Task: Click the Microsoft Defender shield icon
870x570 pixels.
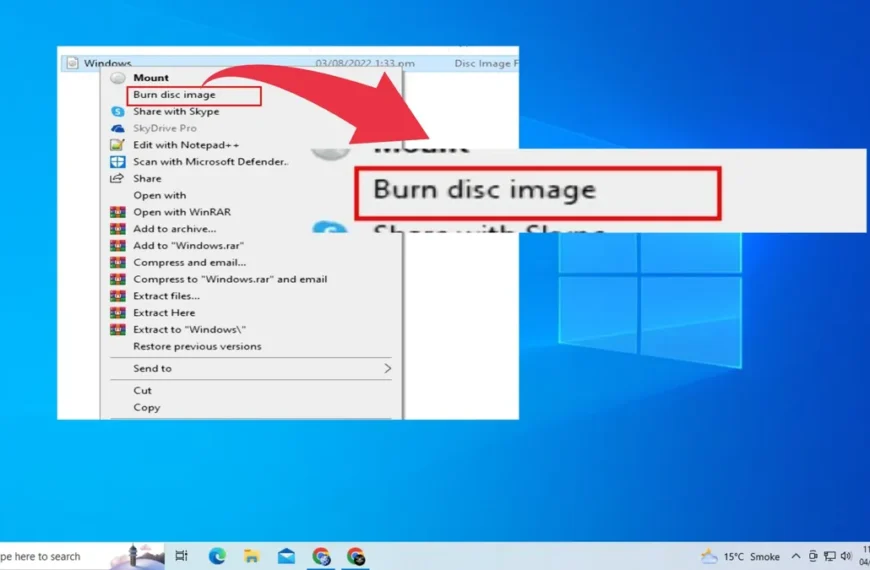Action: tap(118, 162)
